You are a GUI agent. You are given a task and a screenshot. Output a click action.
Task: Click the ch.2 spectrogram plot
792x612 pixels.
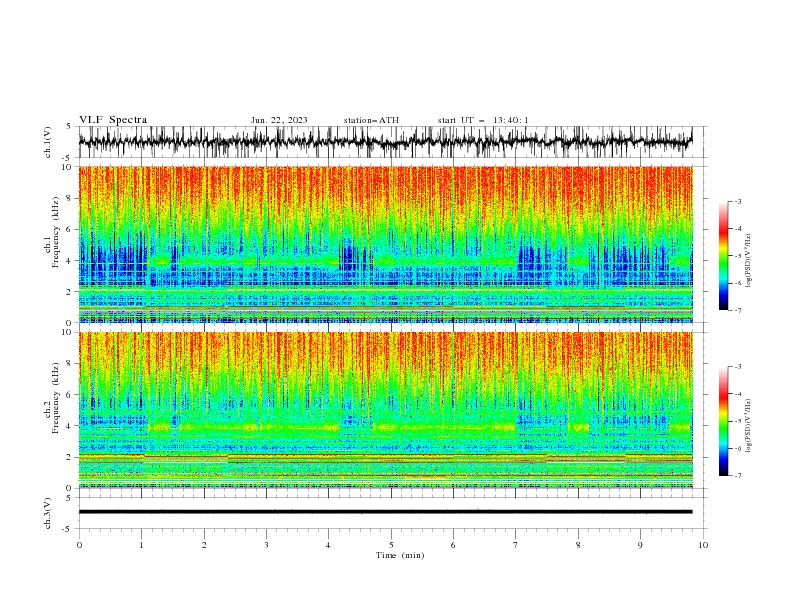pyautogui.click(x=385, y=410)
